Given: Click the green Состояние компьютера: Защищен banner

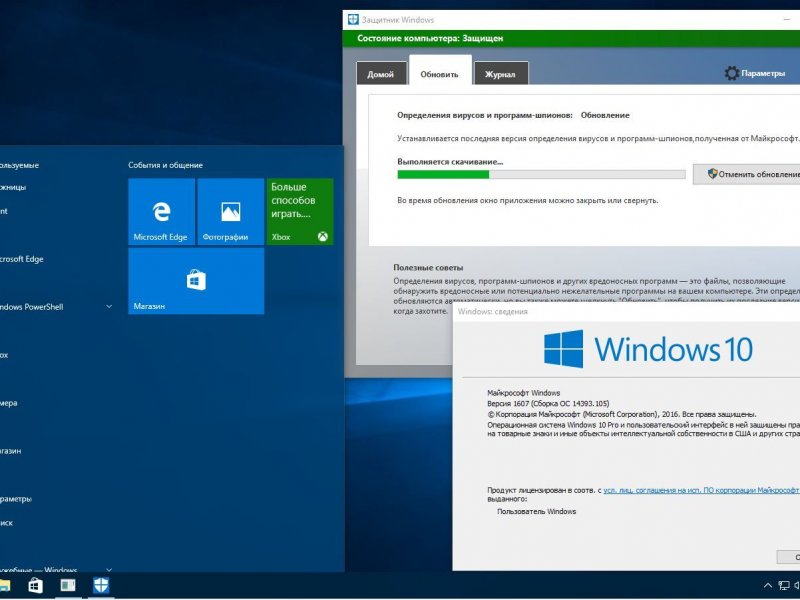Looking at the screenshot, I should click(571, 38).
